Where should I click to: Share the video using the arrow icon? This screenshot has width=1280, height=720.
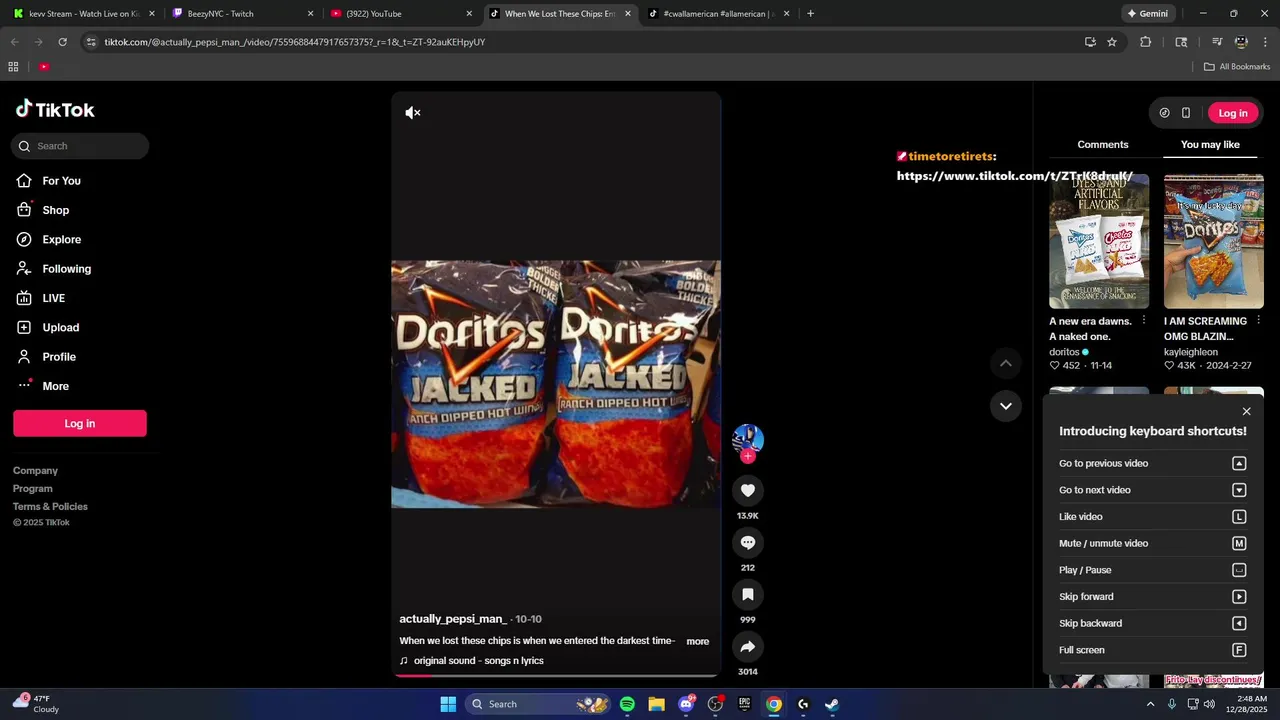click(747, 646)
